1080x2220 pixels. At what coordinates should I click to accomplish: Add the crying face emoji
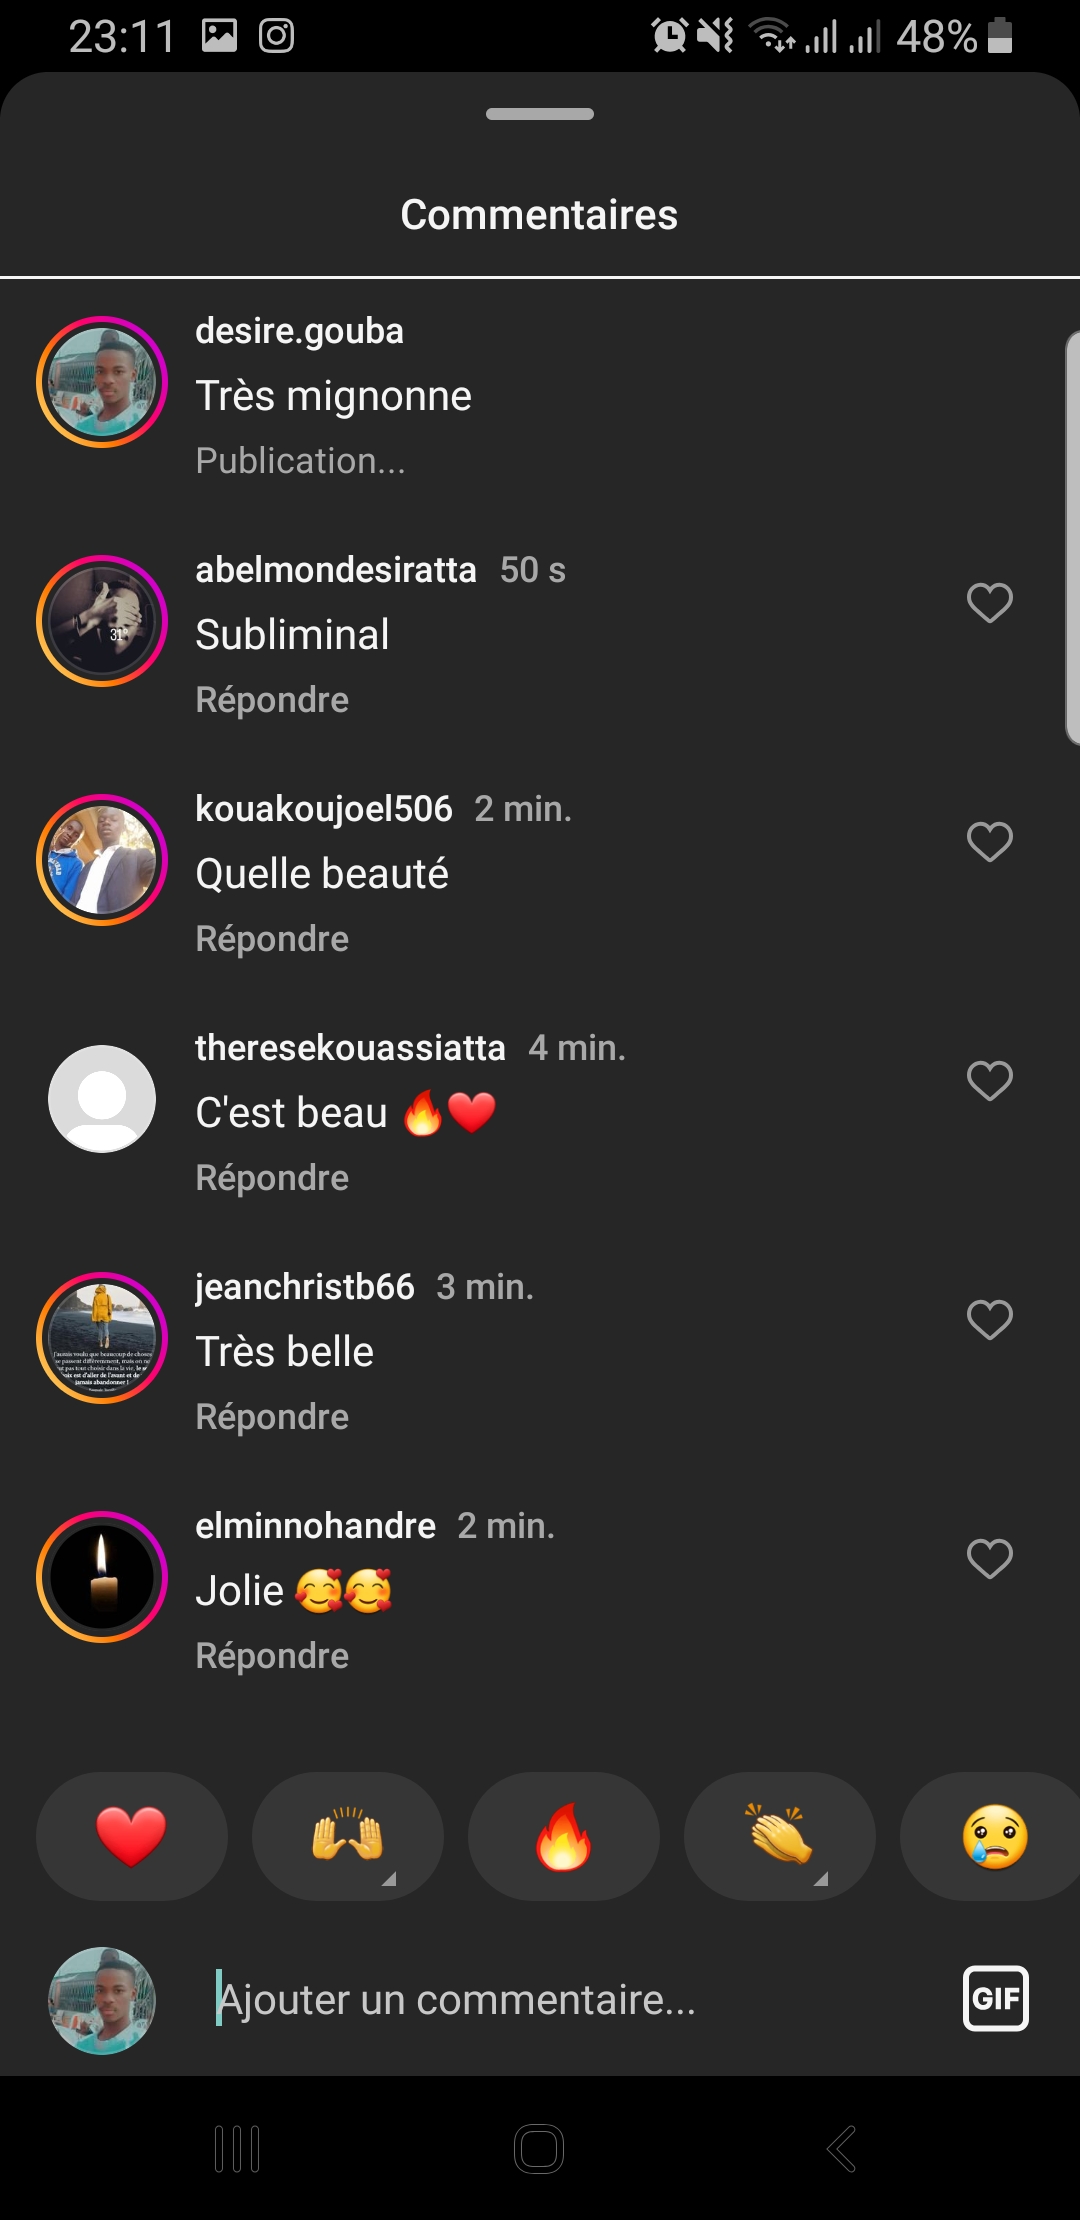click(993, 1836)
